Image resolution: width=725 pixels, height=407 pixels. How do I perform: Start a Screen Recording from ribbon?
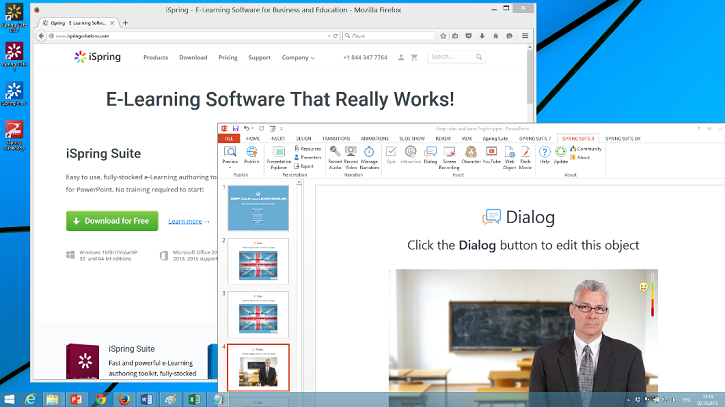[x=449, y=157]
